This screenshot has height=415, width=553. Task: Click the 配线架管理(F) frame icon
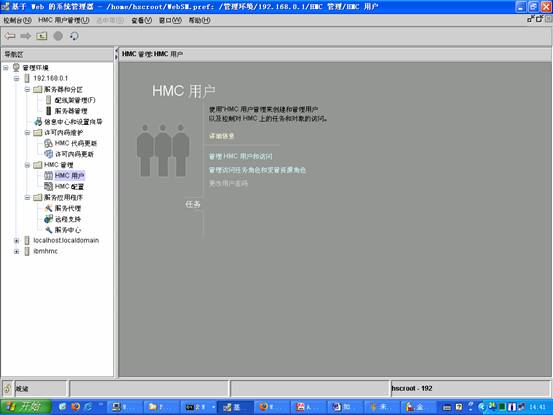pyautogui.click(x=49, y=100)
